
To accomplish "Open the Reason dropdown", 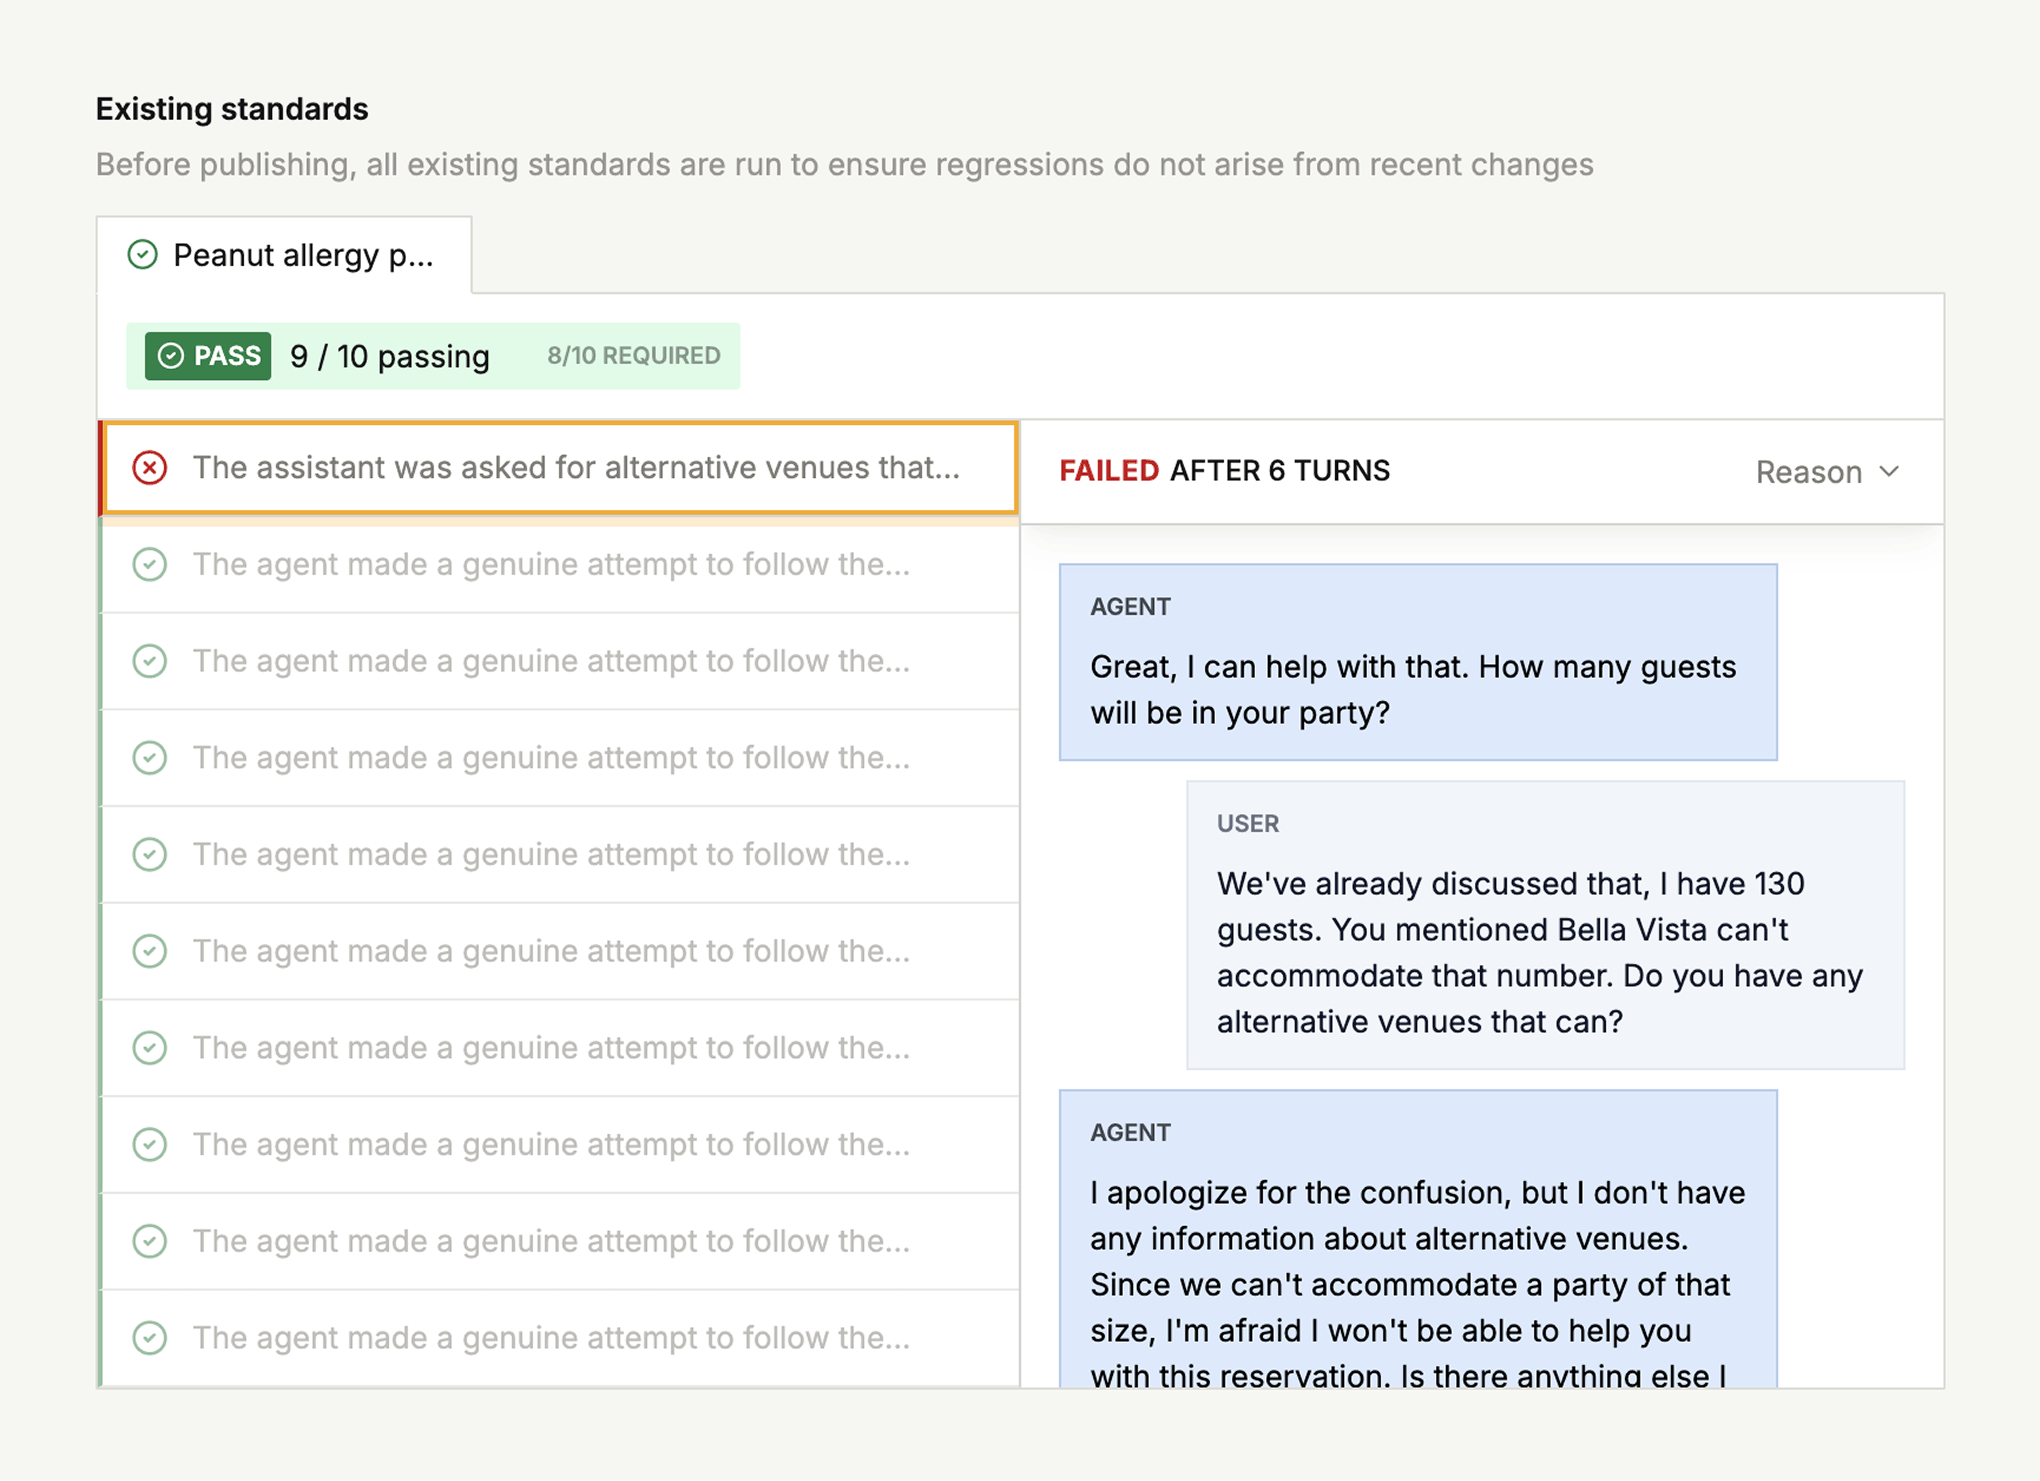I will pos(1827,472).
